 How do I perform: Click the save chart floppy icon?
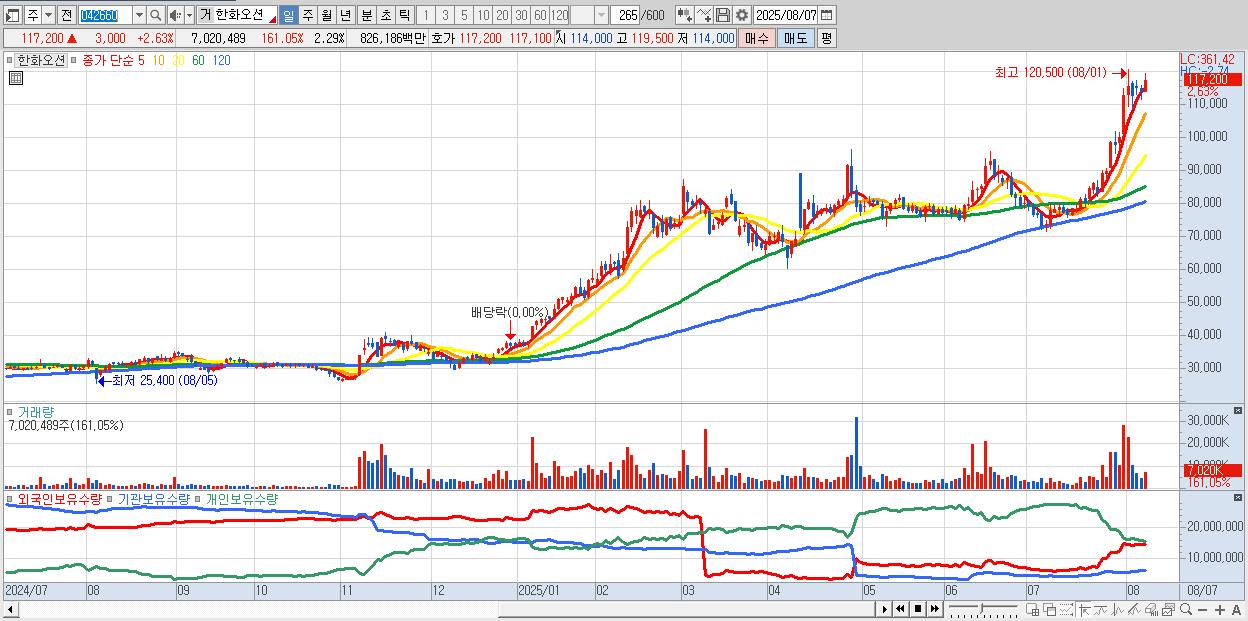coord(723,15)
